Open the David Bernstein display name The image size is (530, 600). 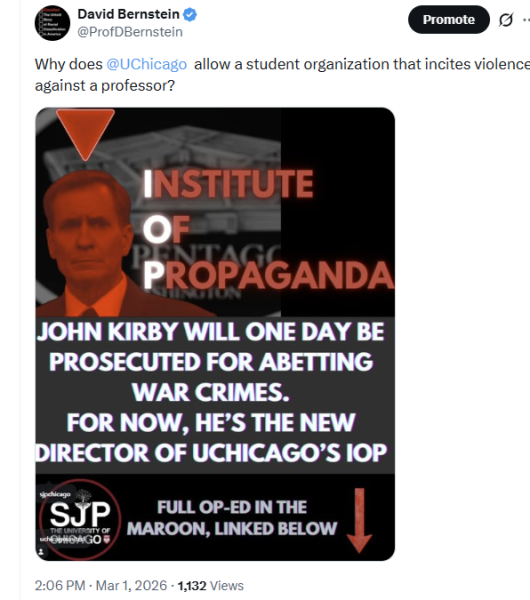pyautogui.click(x=128, y=14)
